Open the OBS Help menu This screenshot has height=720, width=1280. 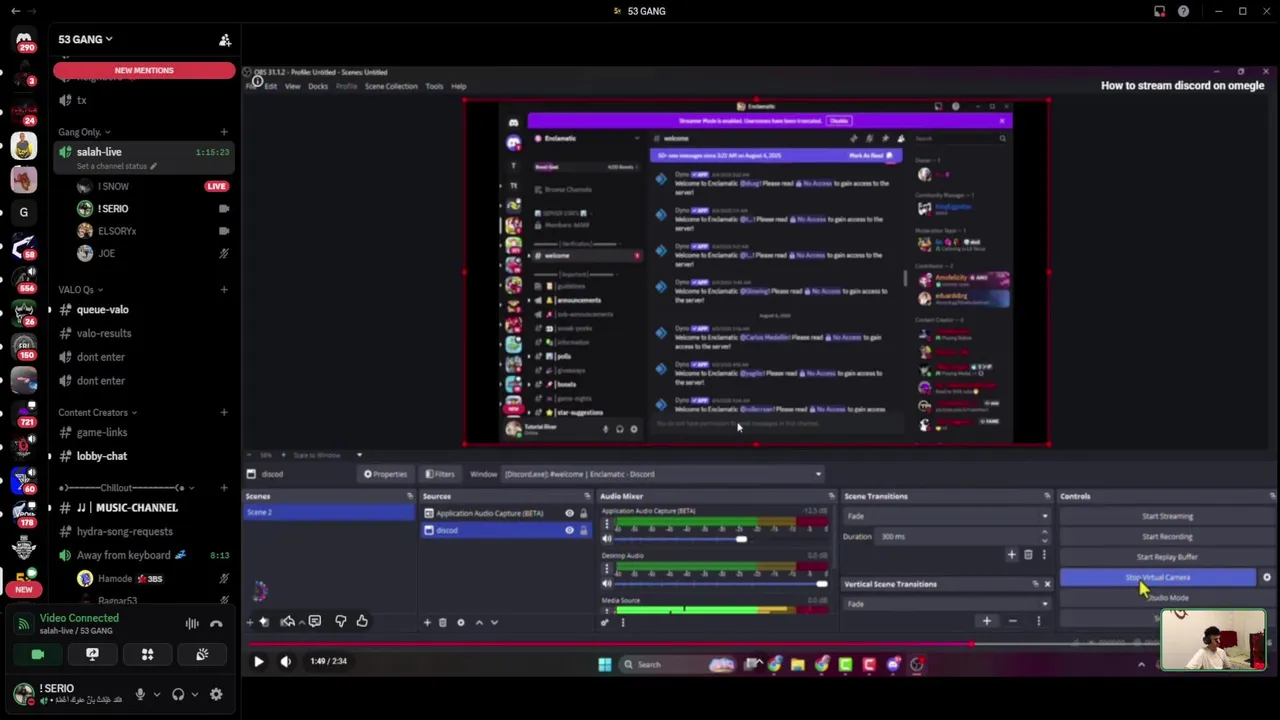458,86
